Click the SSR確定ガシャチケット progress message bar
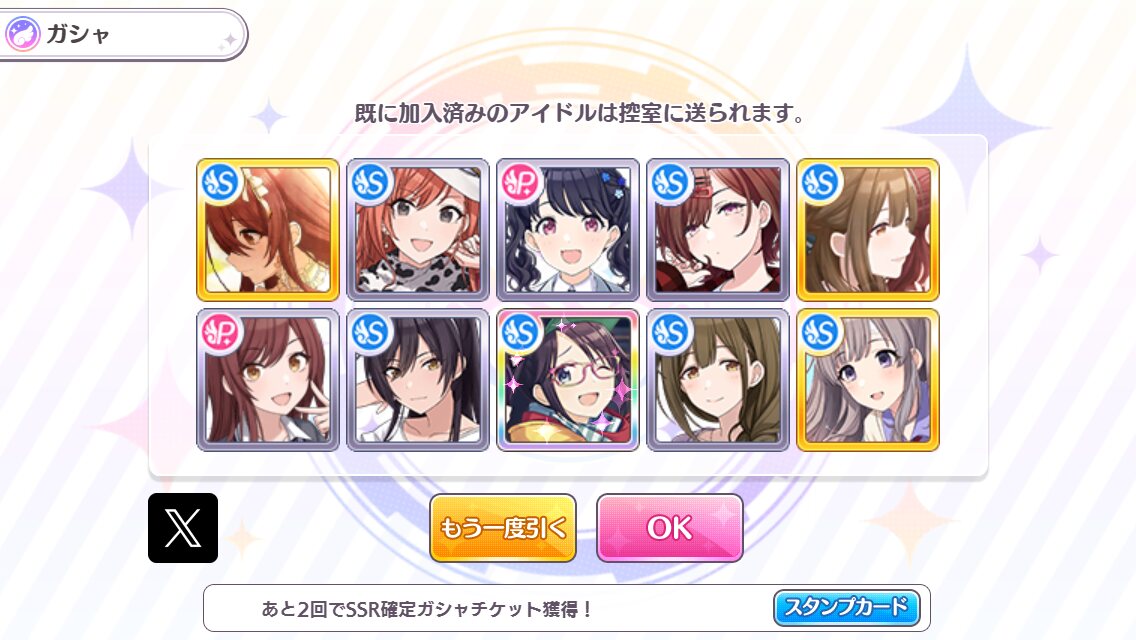 tap(567, 608)
